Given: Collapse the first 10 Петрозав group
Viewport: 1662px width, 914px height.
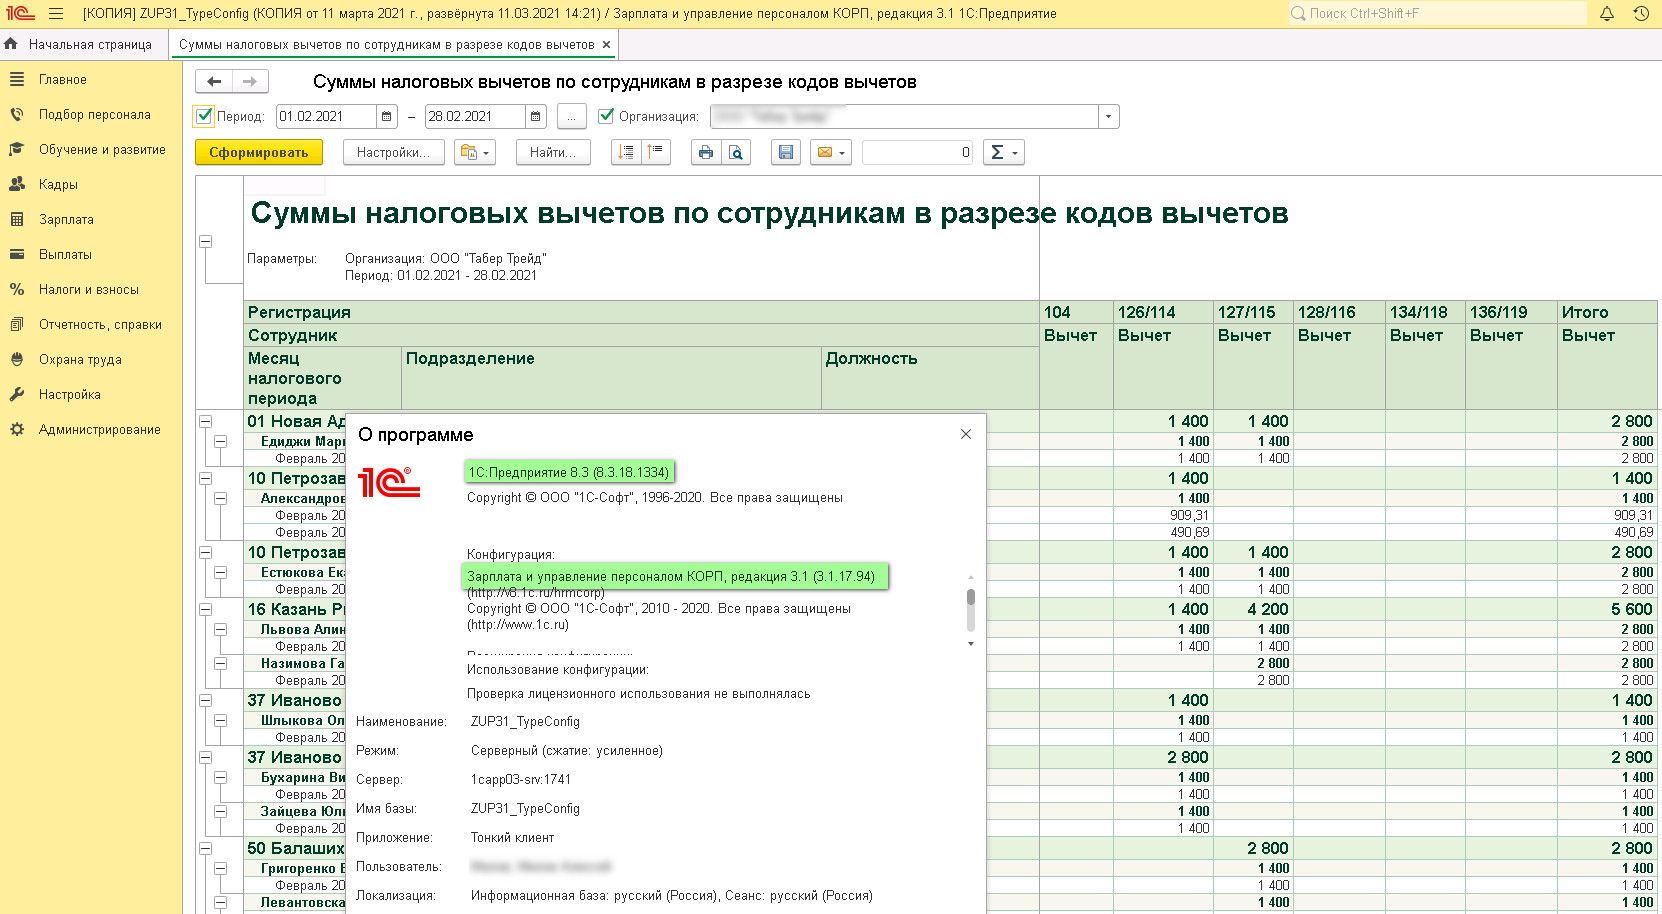Looking at the screenshot, I should [x=205, y=478].
